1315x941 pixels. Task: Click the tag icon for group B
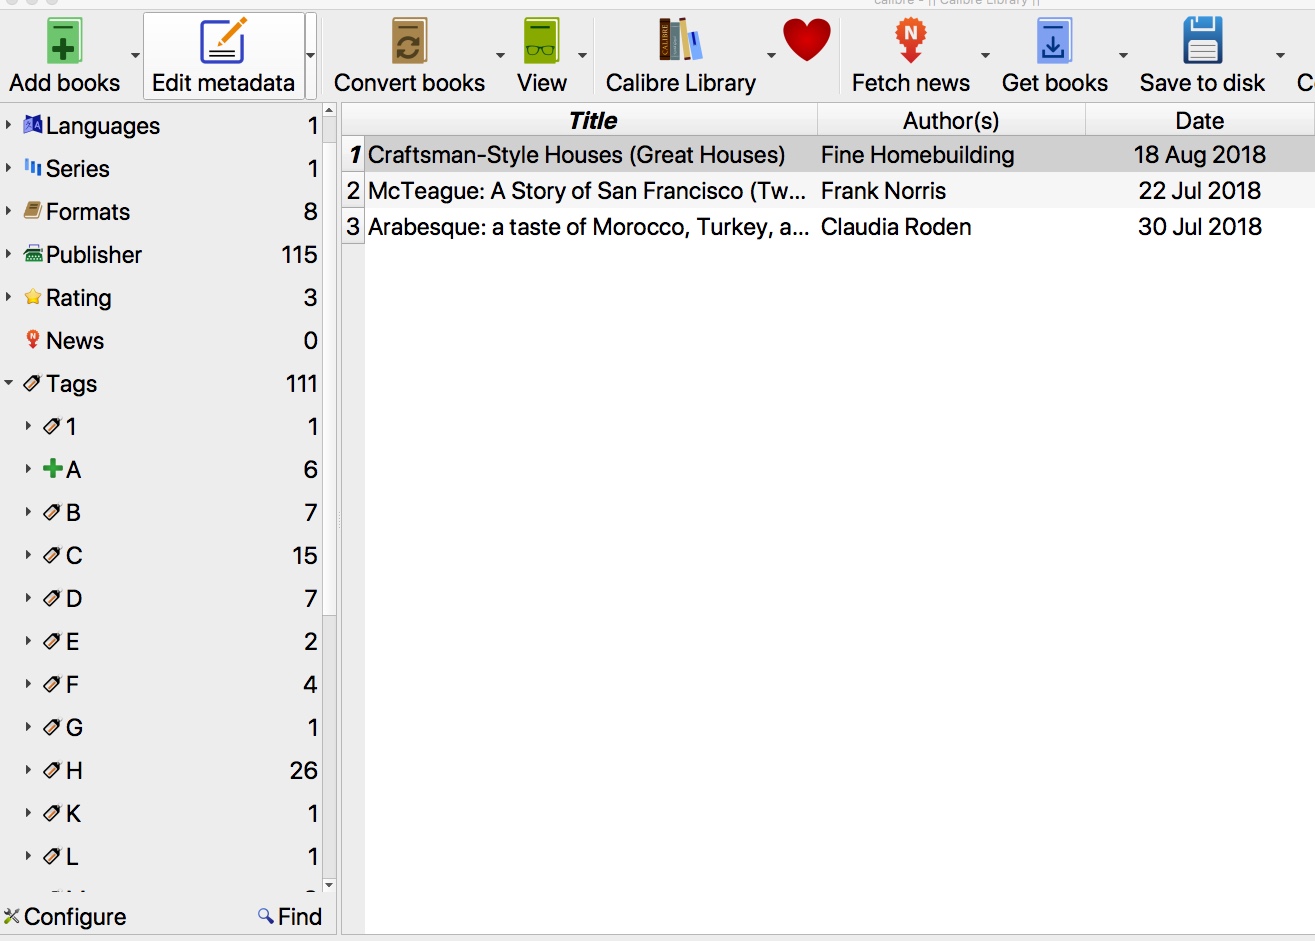click(x=53, y=512)
